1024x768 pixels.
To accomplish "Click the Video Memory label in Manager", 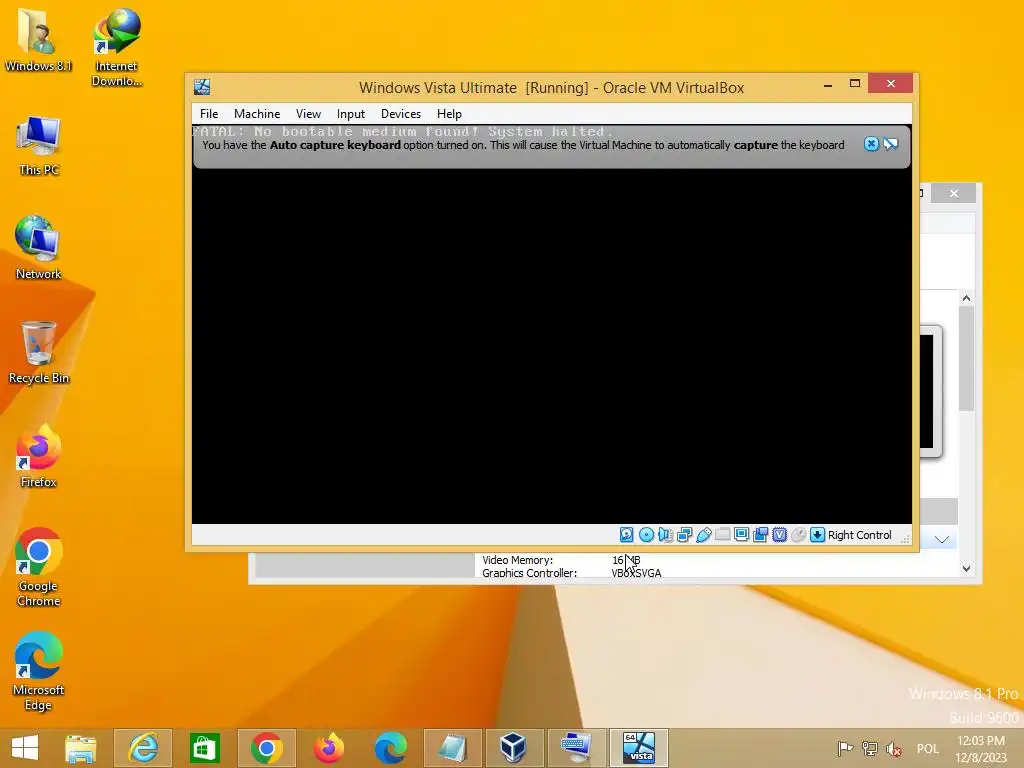I will point(517,560).
